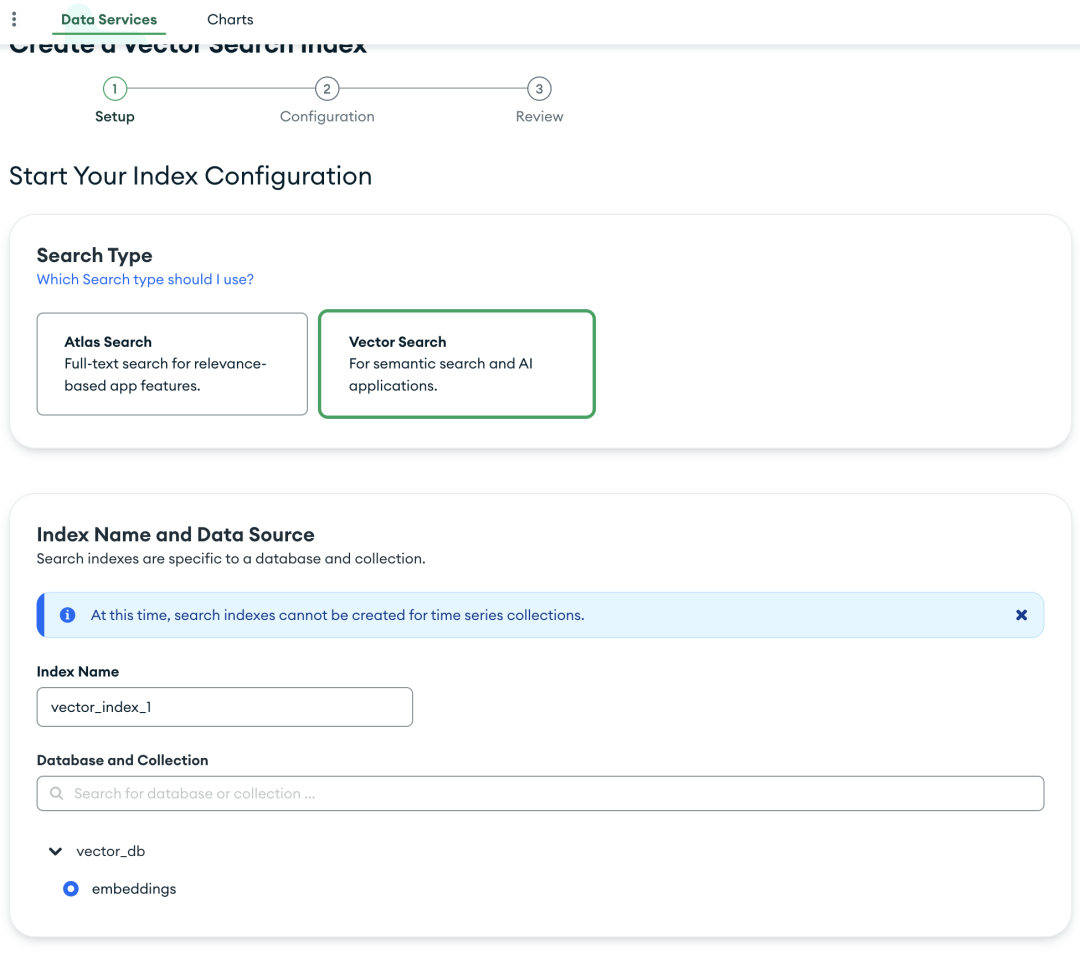Click the vector_db database name
The image size is (1080, 953).
(x=111, y=852)
